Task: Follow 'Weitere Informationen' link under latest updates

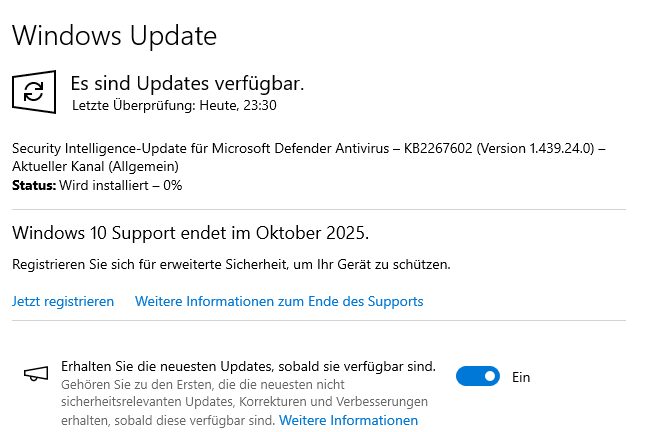Action: [x=348, y=421]
